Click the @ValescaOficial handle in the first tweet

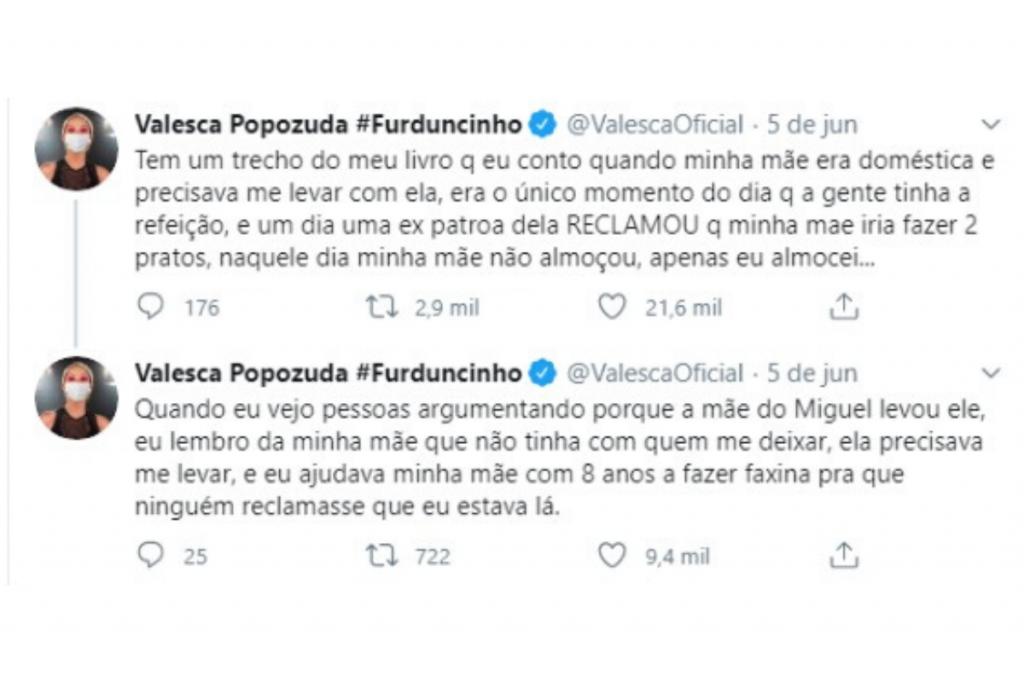(x=655, y=125)
